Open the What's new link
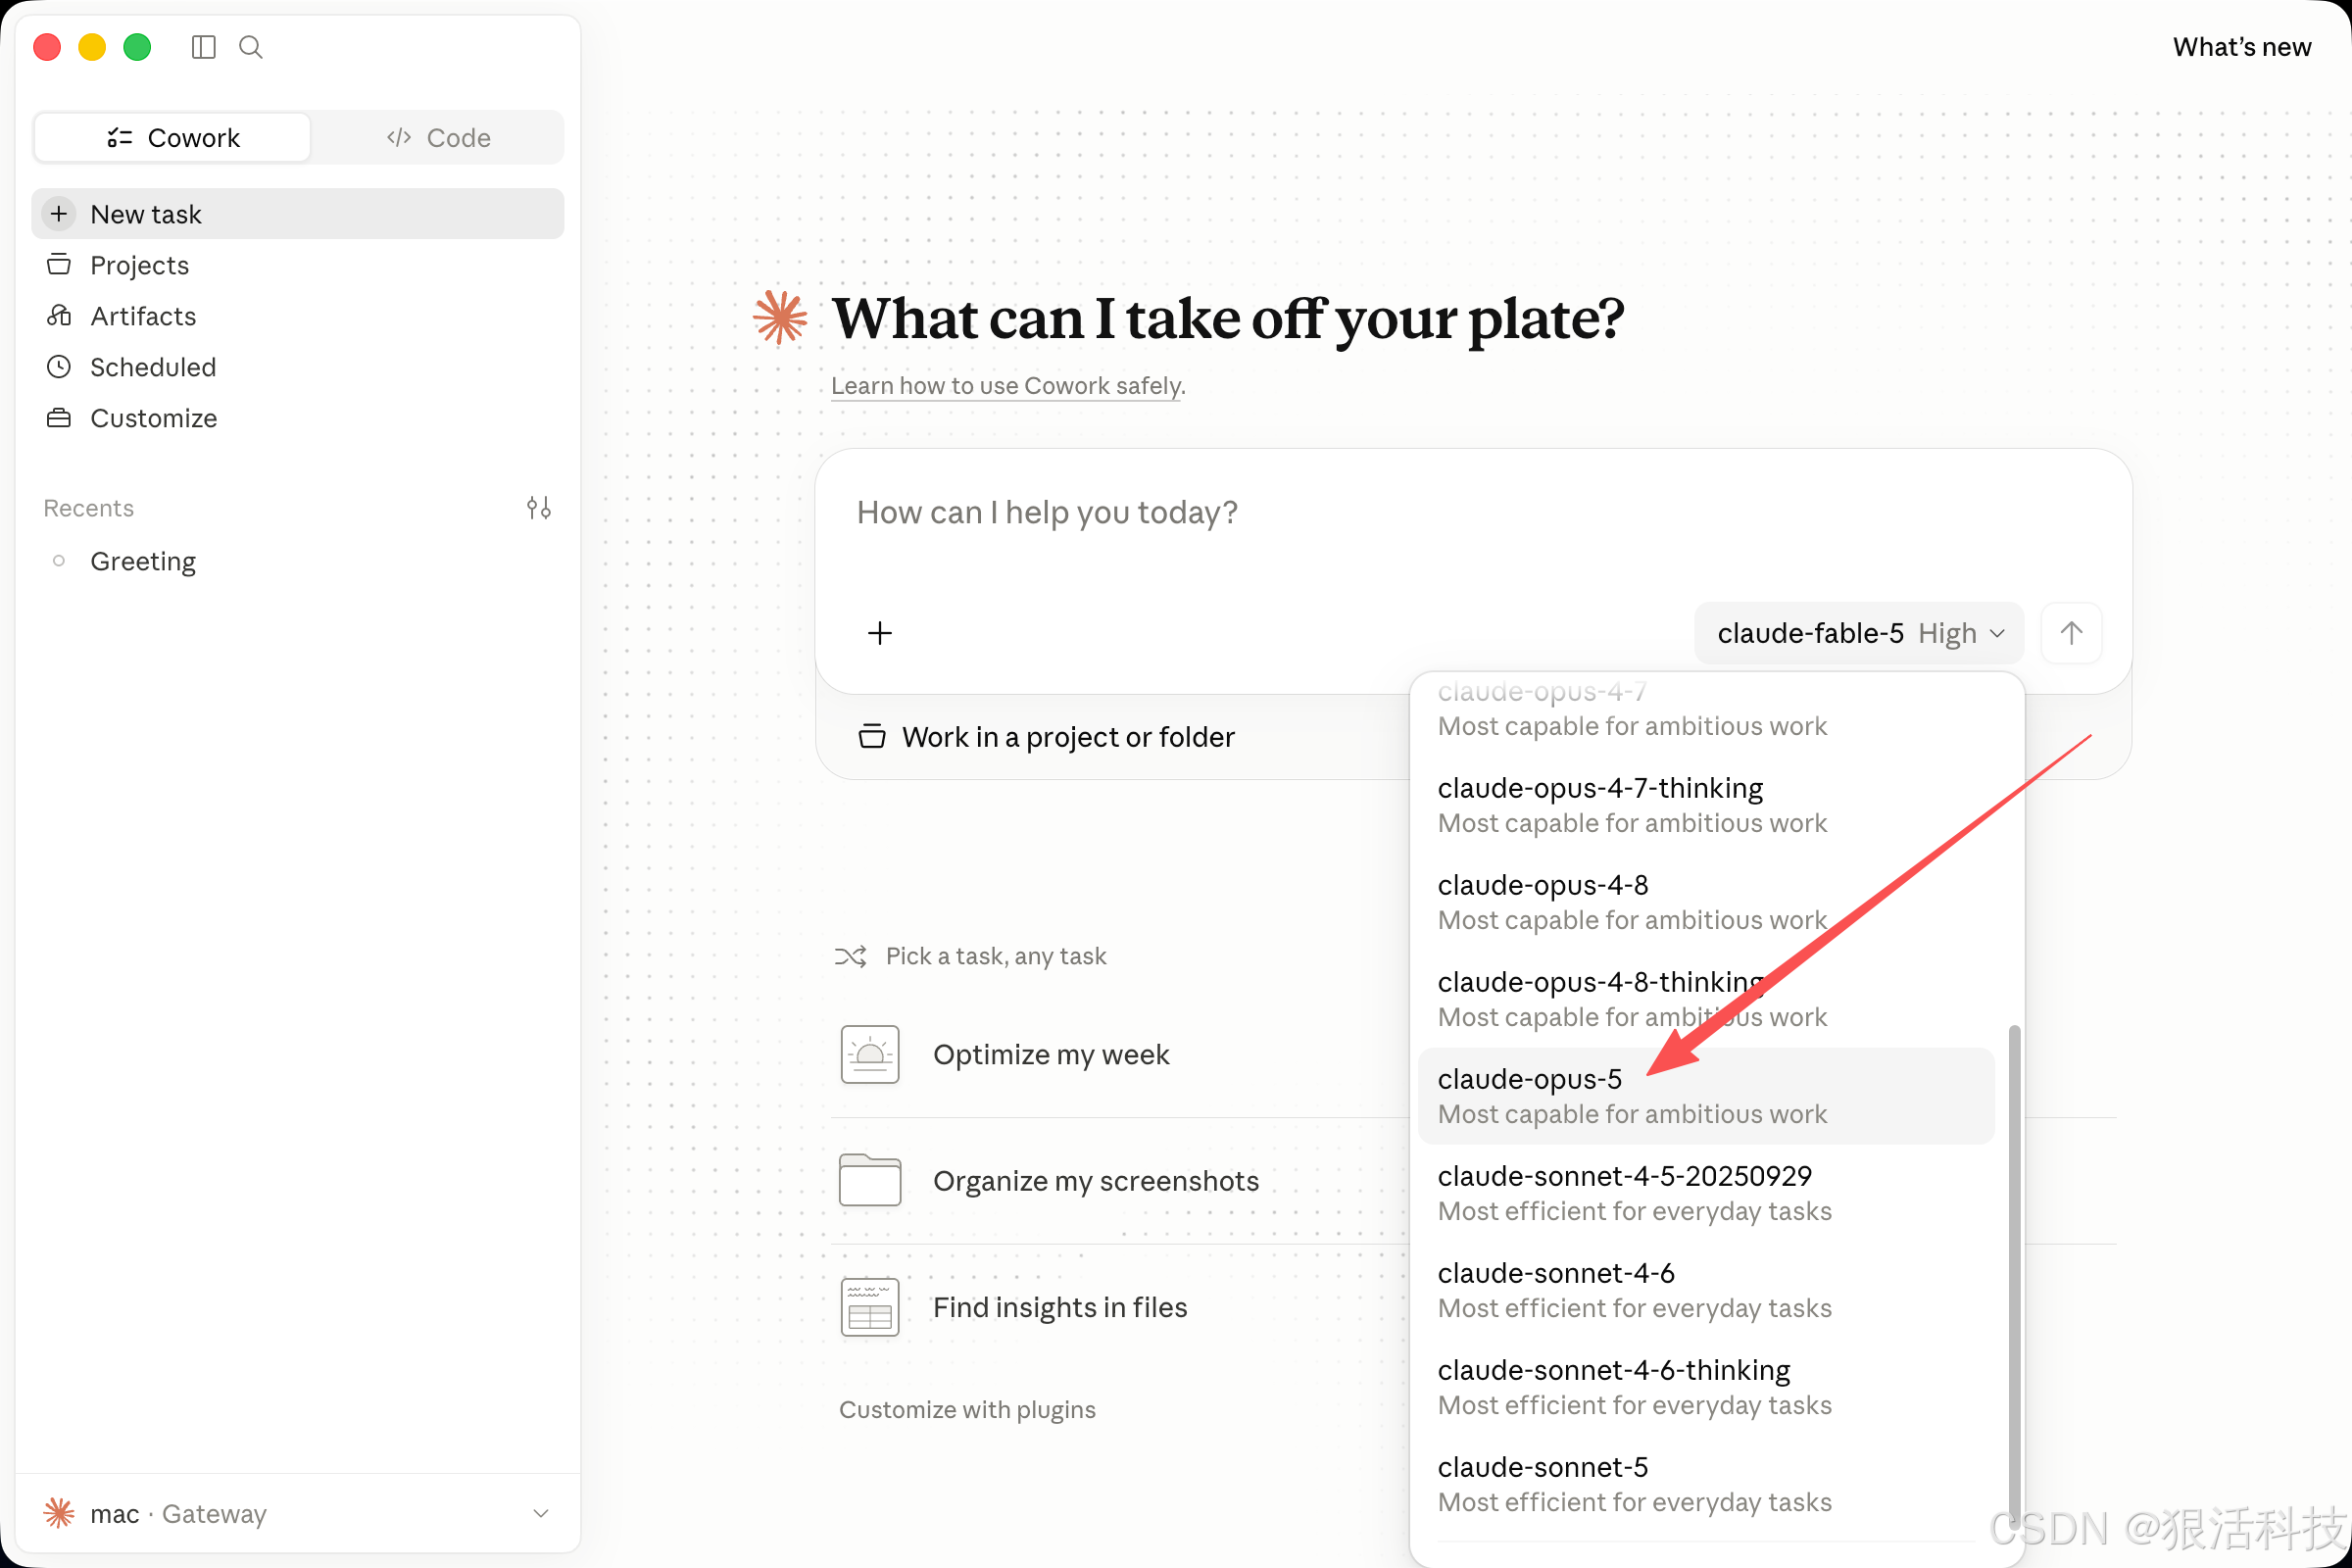2352x1568 pixels. (x=2241, y=47)
